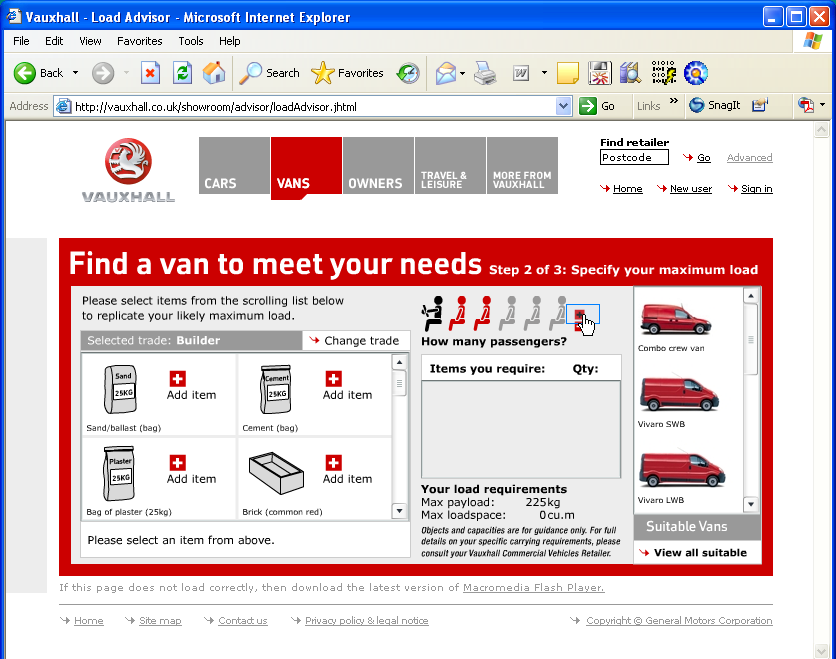Click the Find retailer Postcode field

click(x=634, y=158)
